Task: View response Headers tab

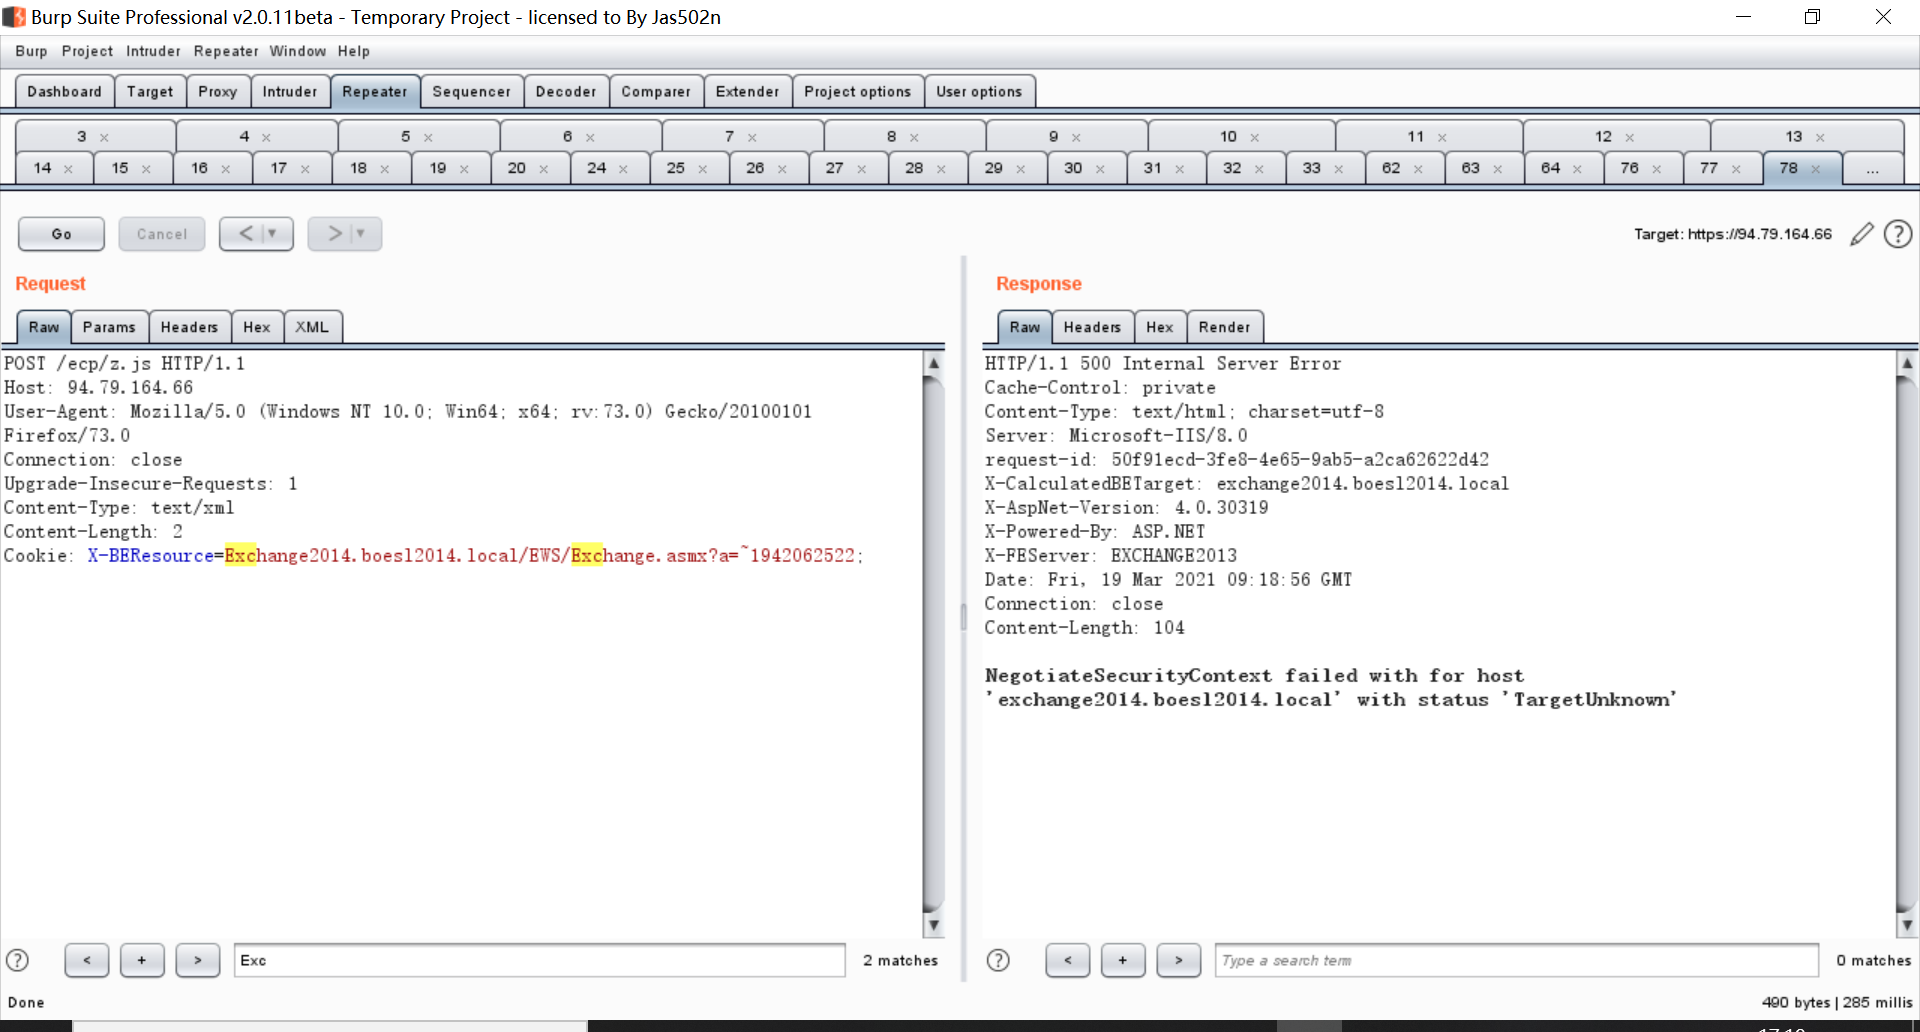Action: pyautogui.click(x=1092, y=327)
